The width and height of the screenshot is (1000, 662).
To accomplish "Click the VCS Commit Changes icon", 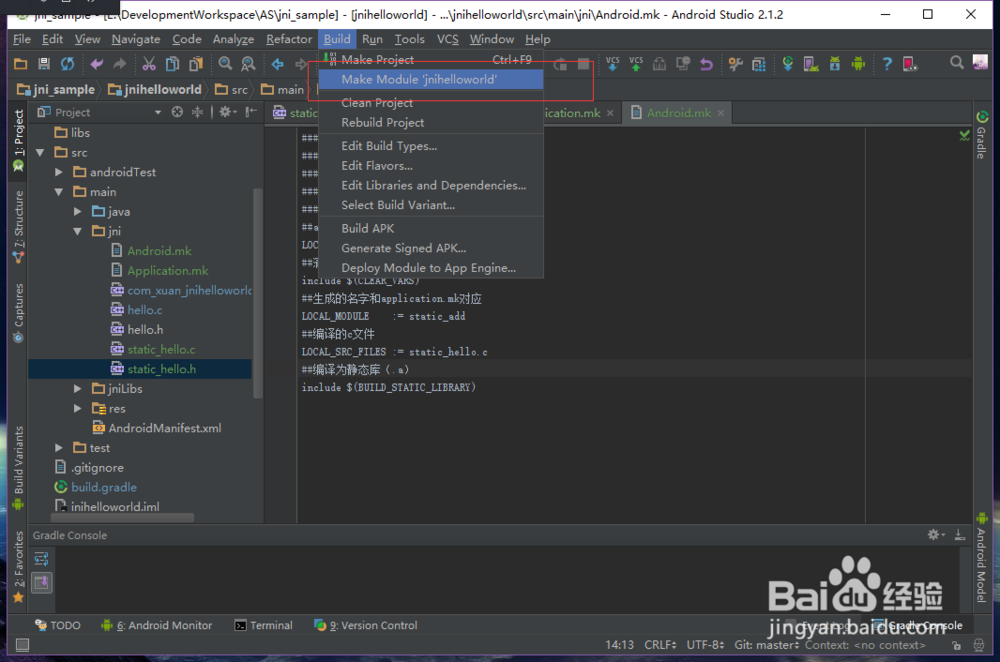I will coord(636,64).
